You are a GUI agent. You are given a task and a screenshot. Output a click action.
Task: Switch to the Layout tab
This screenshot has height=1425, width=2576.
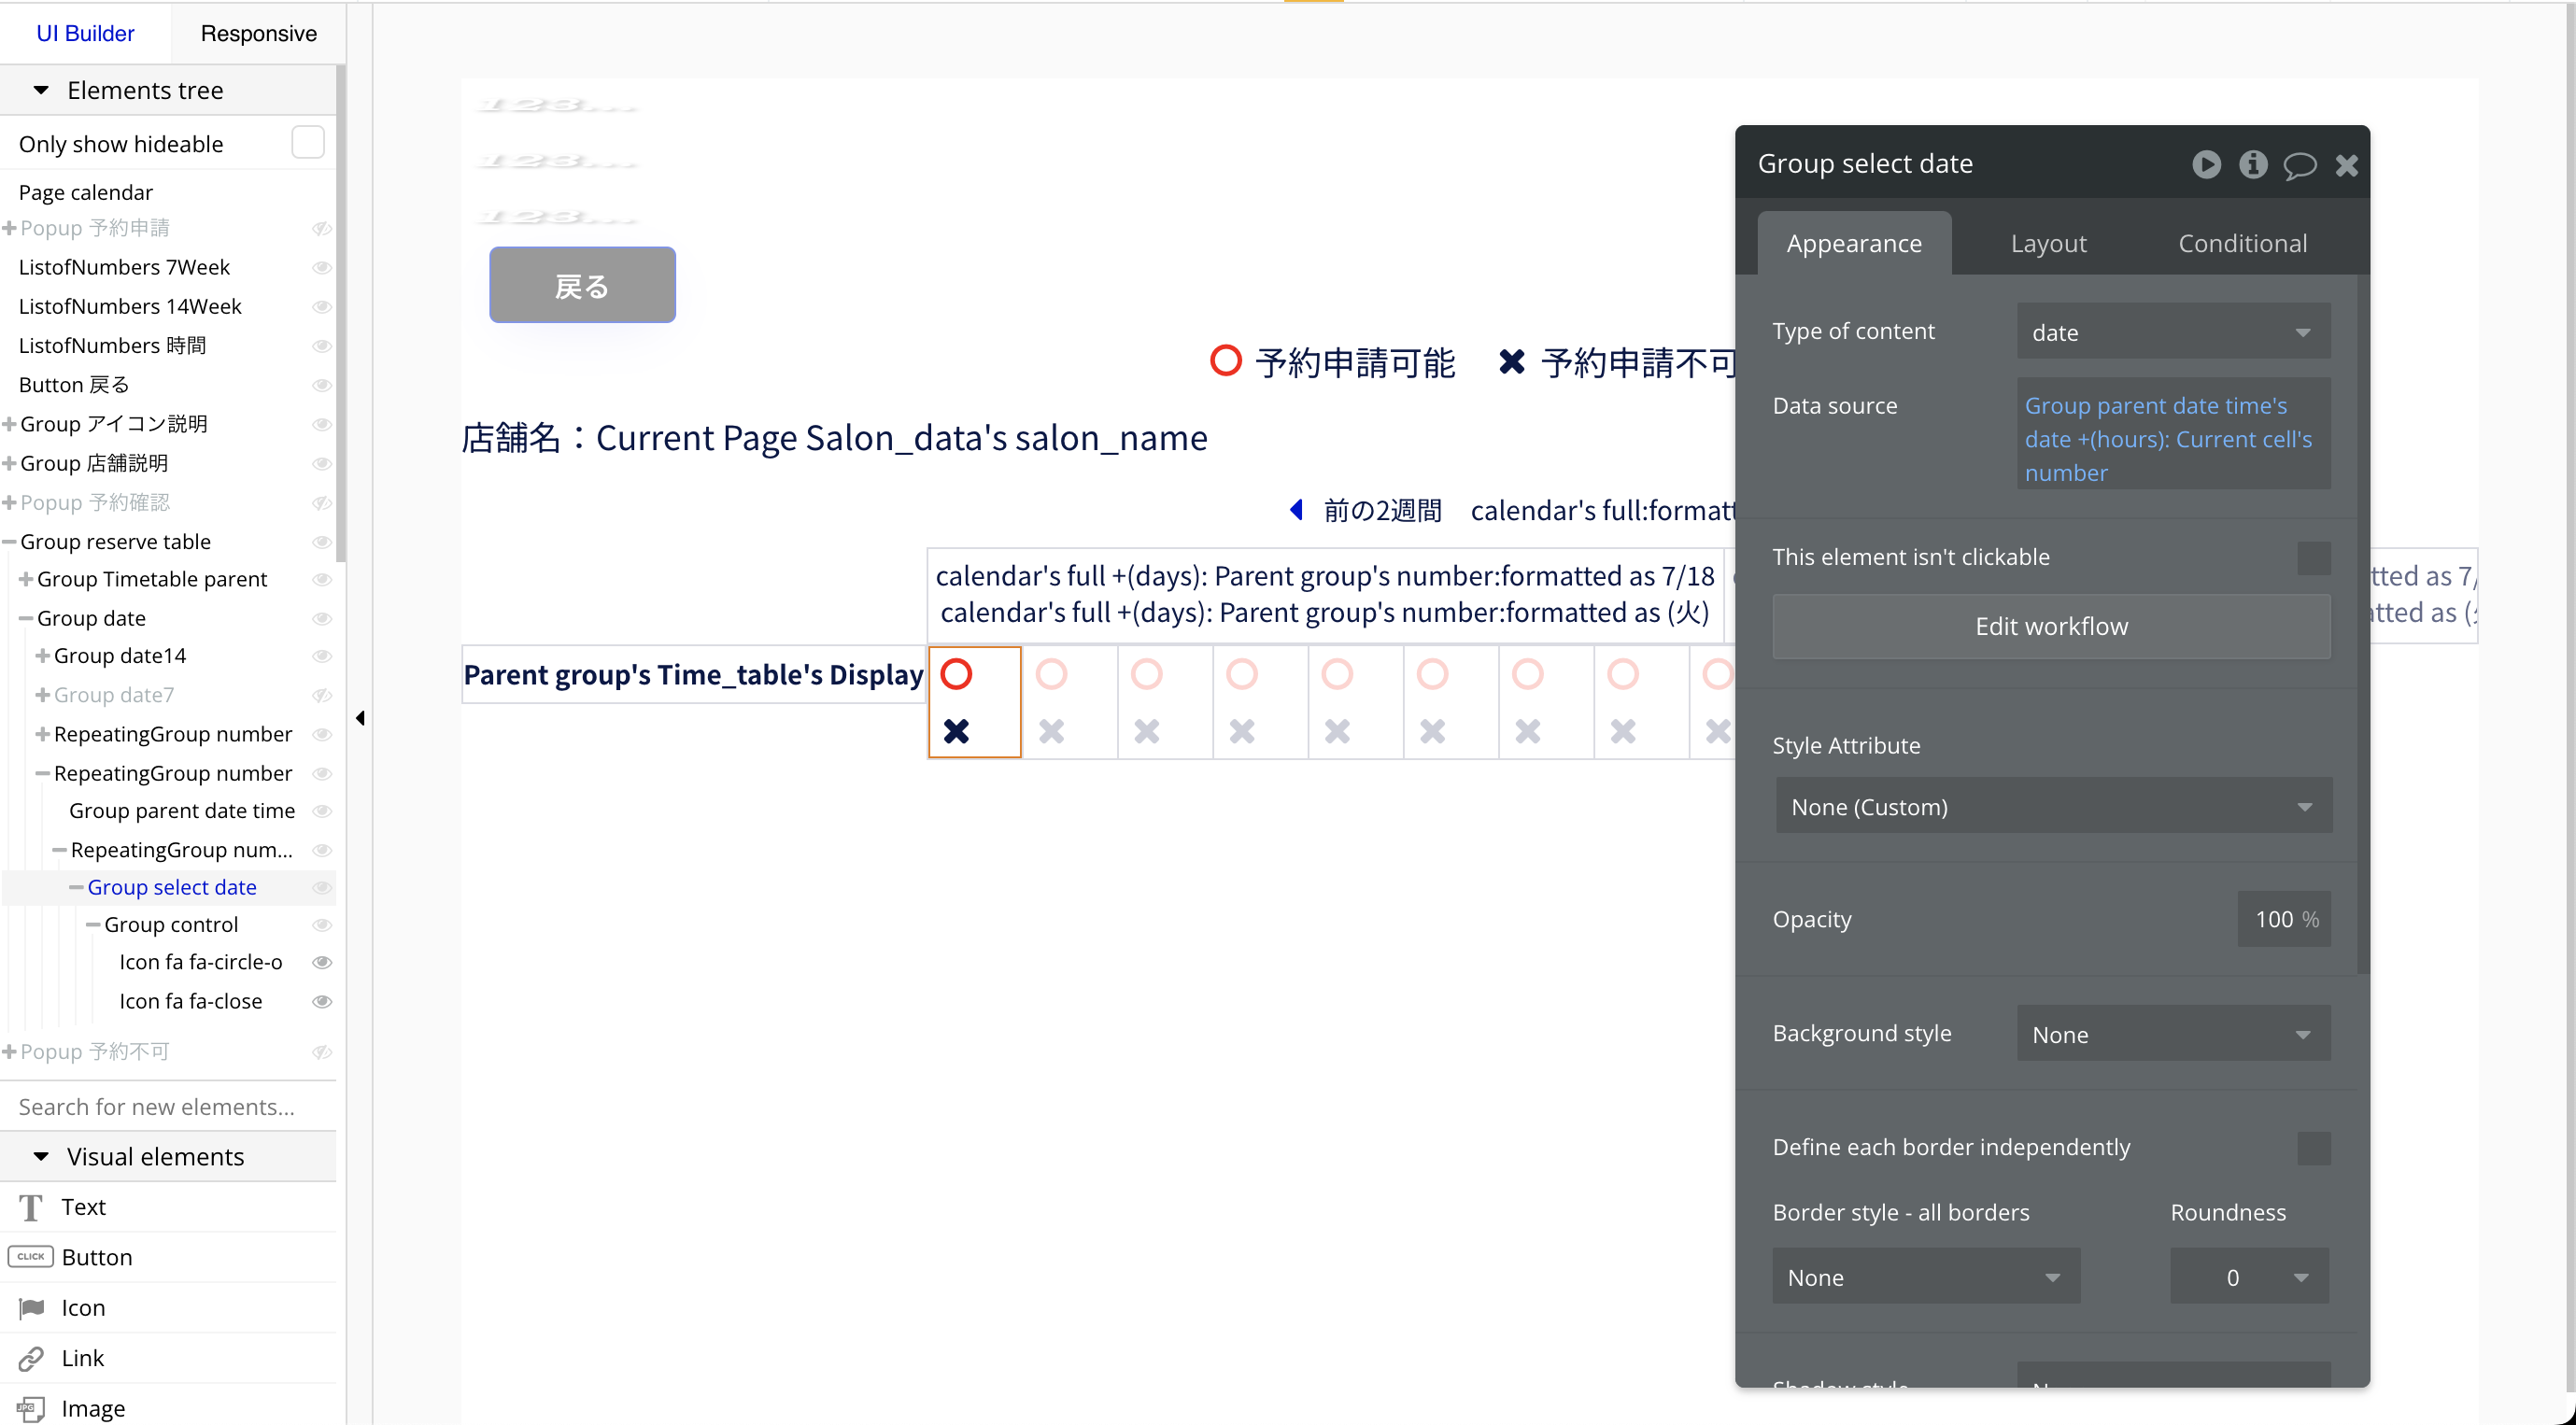[x=2047, y=243]
